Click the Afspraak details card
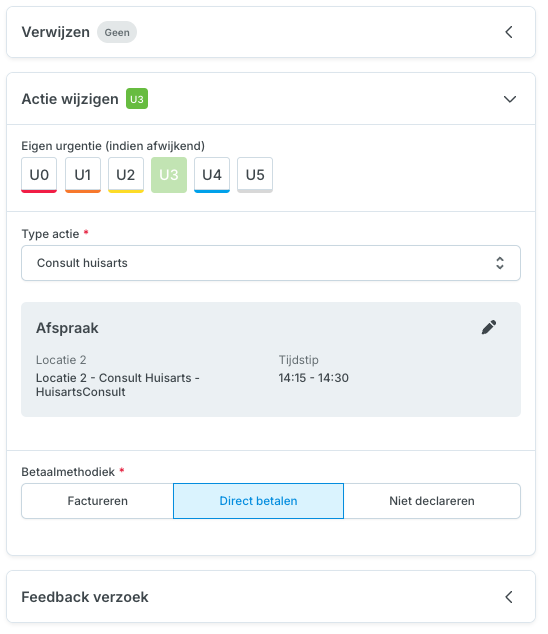548x634 pixels. click(x=271, y=359)
